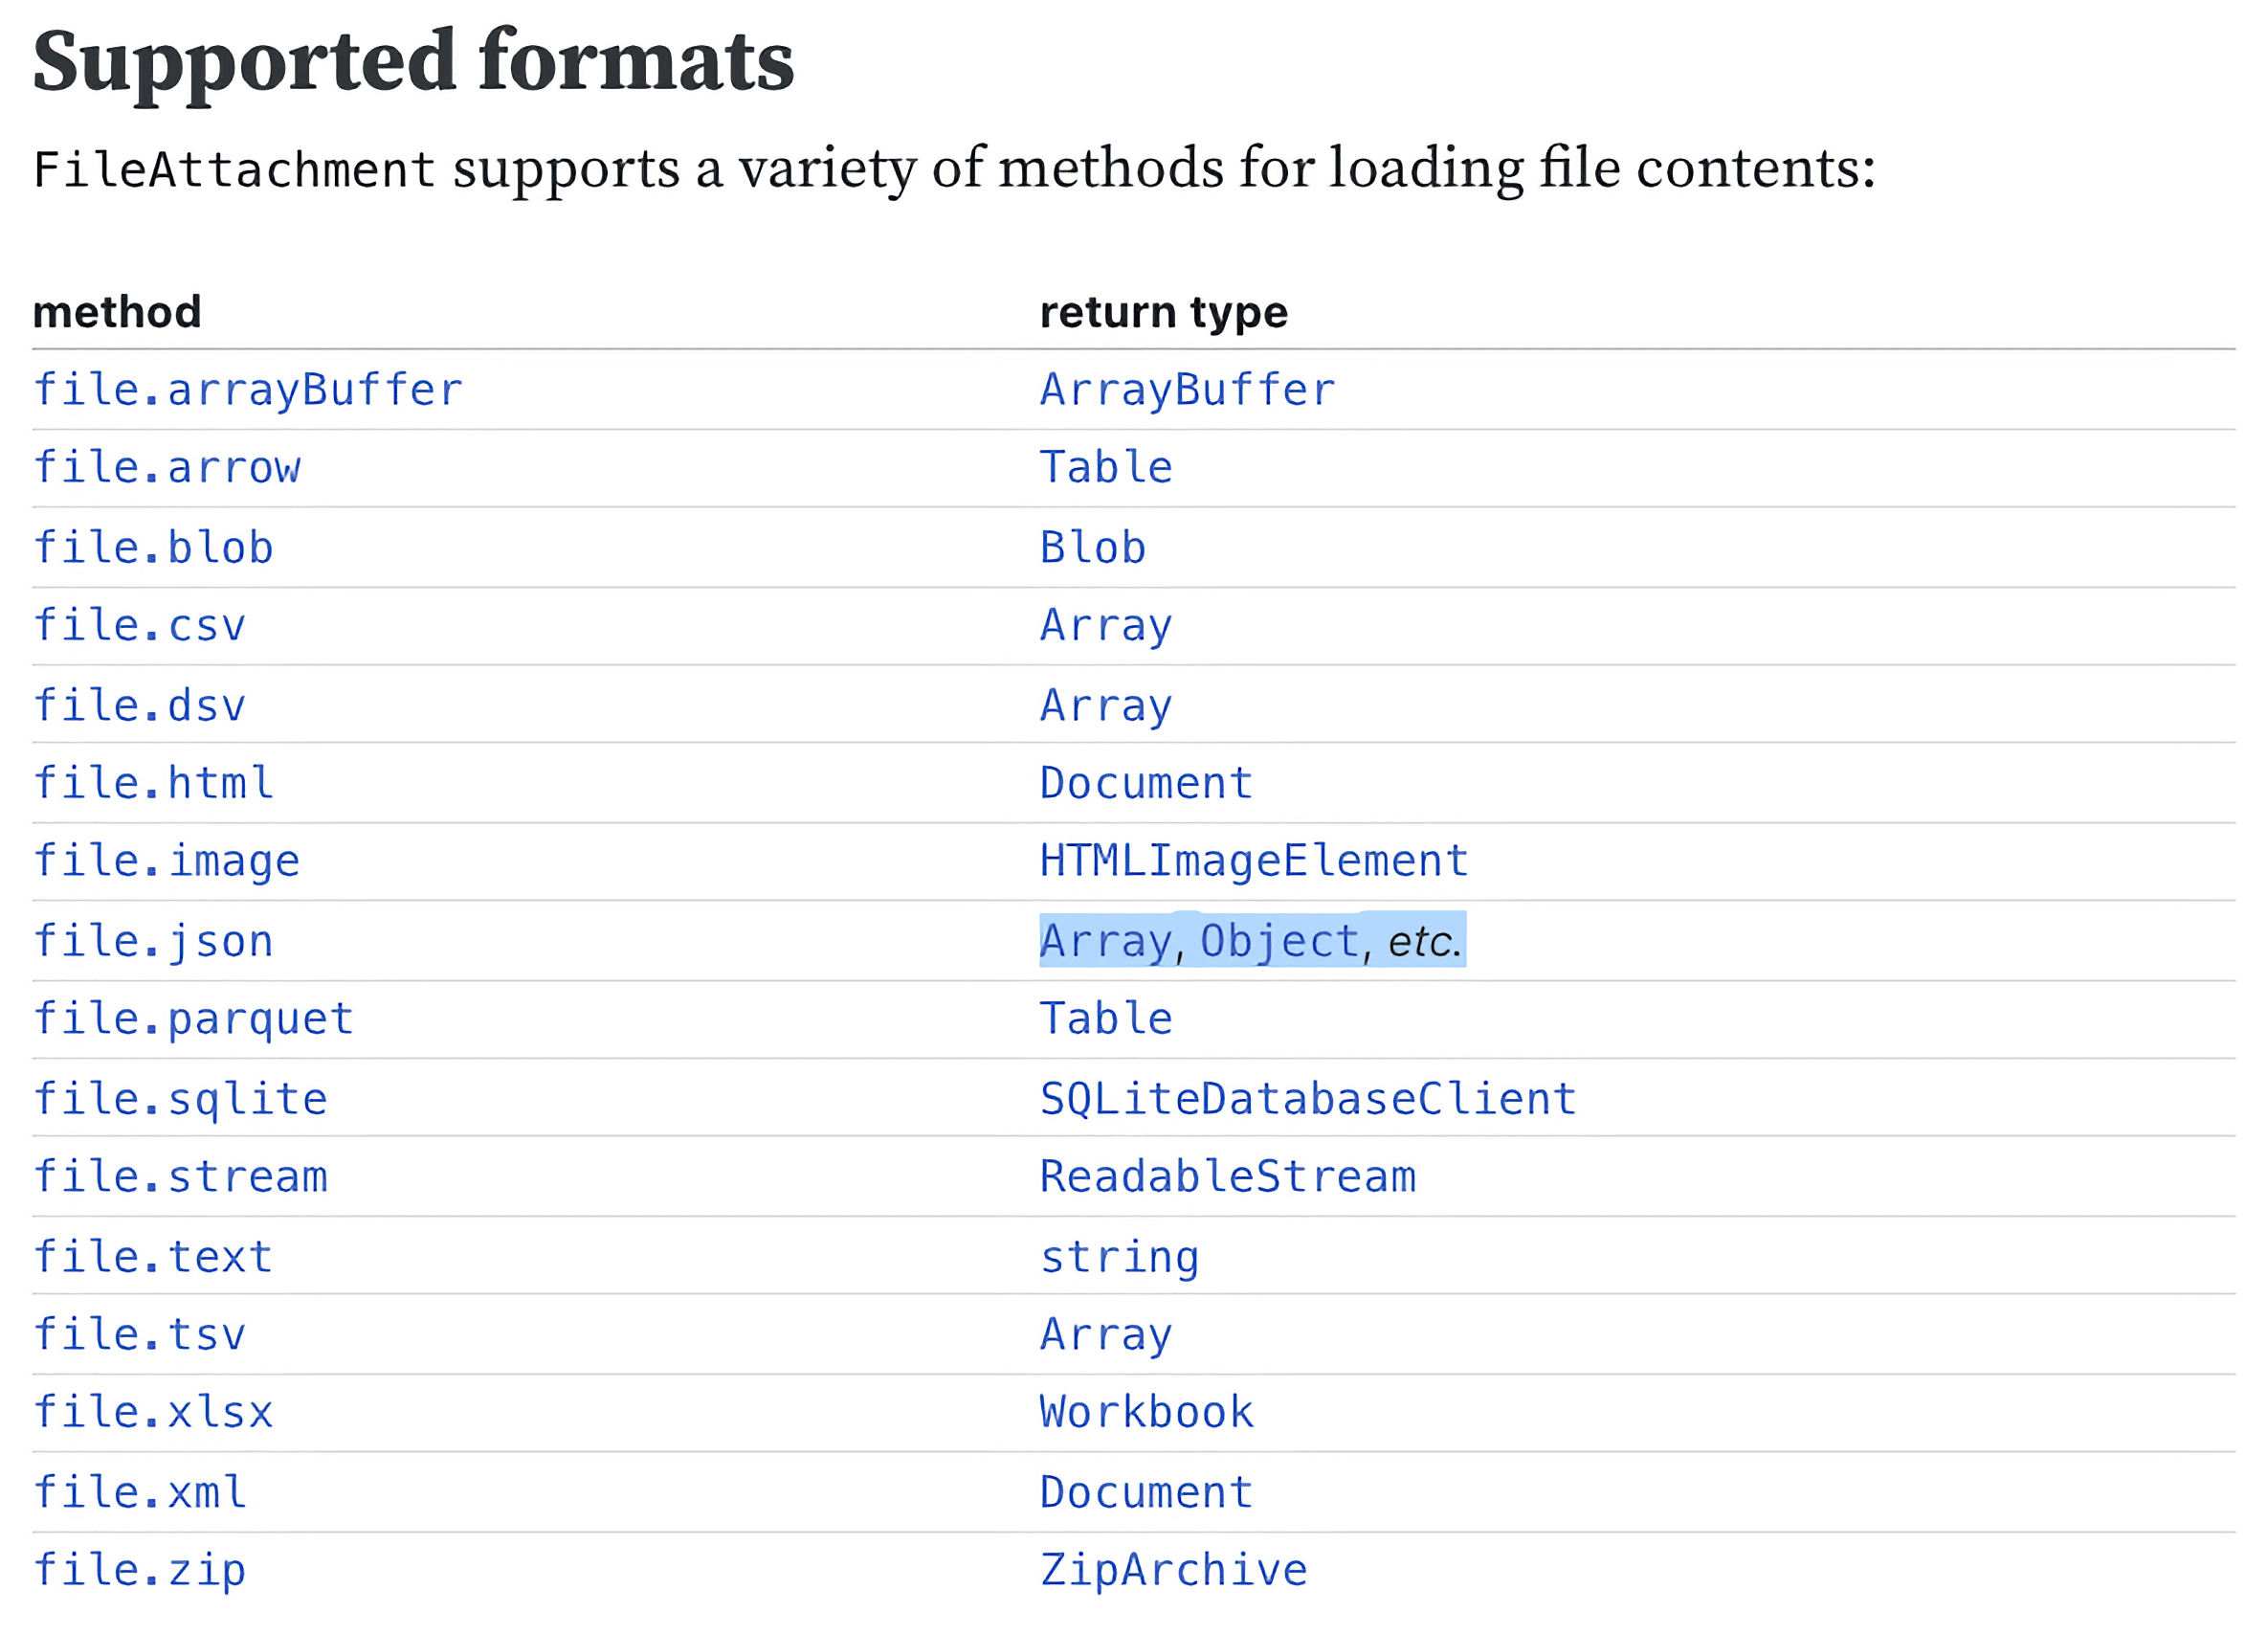Screen dimensions: 2268x1634
Task: Open the file.stream method link
Action: point(180,1177)
